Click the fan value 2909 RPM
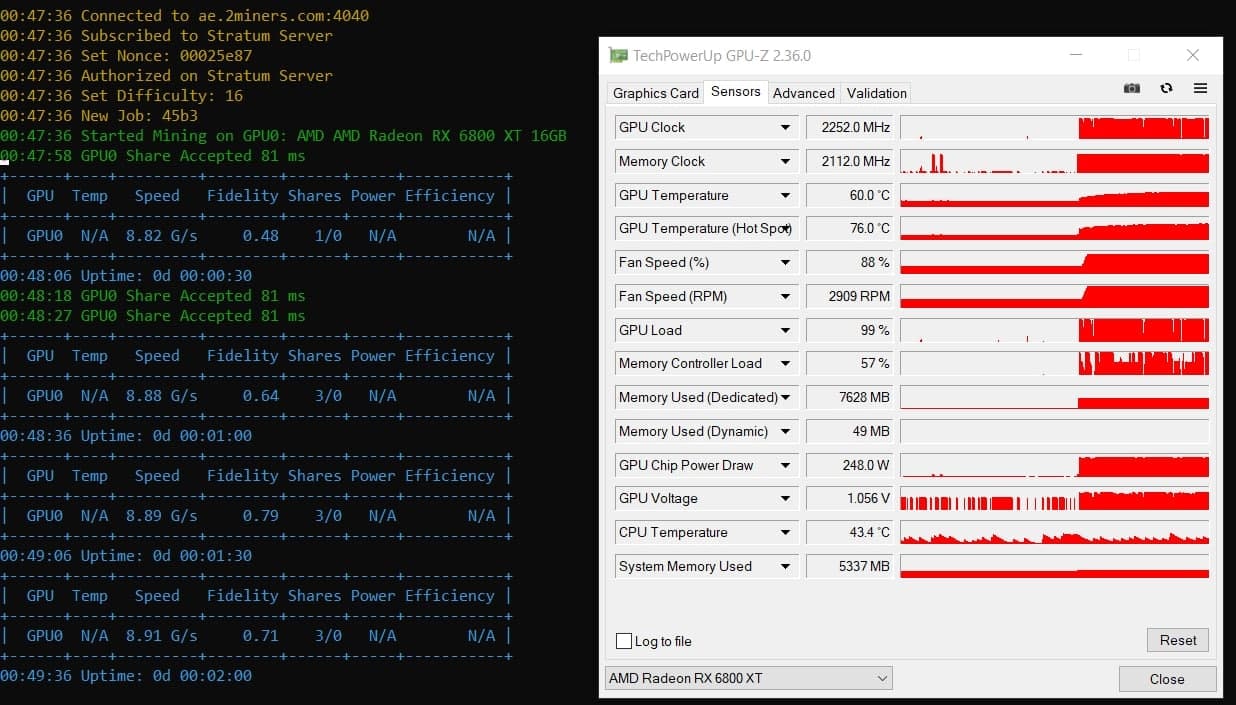Screen dimensions: 1236x705 (x=849, y=296)
